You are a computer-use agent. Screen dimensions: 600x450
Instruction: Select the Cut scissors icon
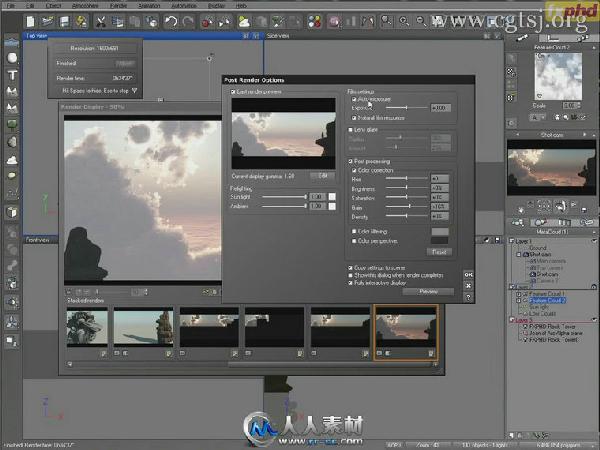coord(101,21)
